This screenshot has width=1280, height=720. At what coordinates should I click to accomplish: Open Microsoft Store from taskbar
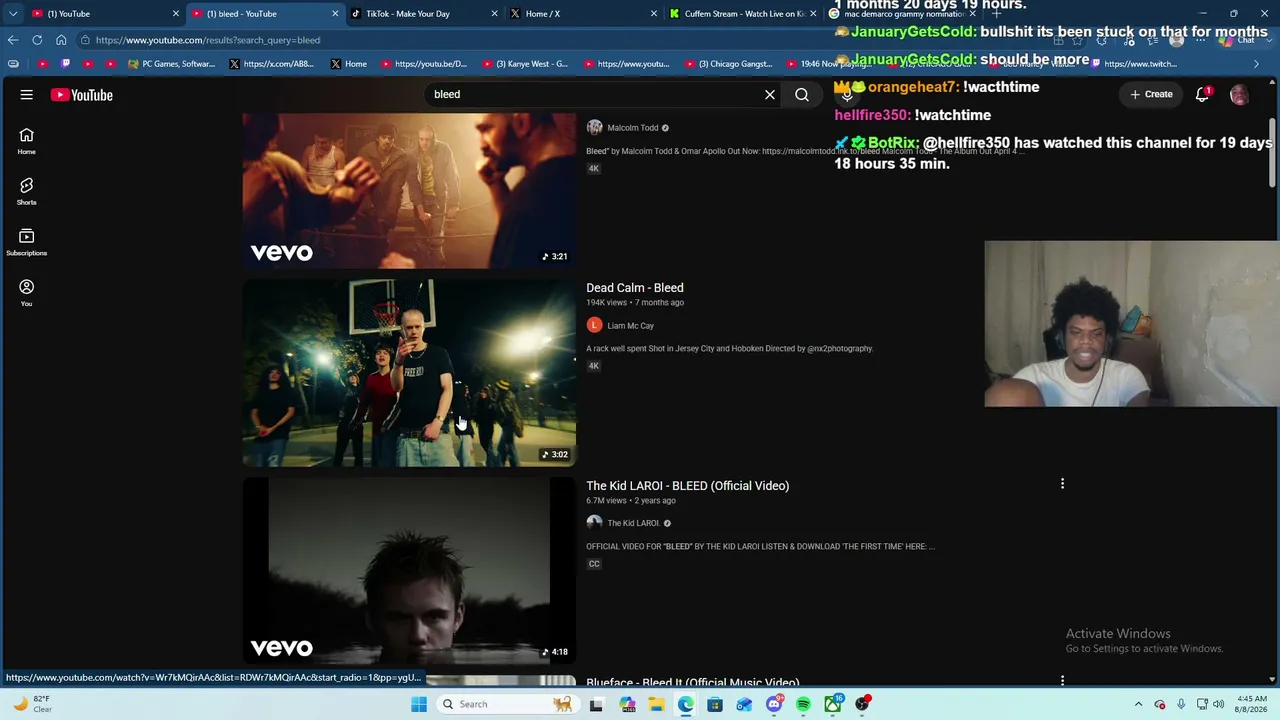(715, 704)
